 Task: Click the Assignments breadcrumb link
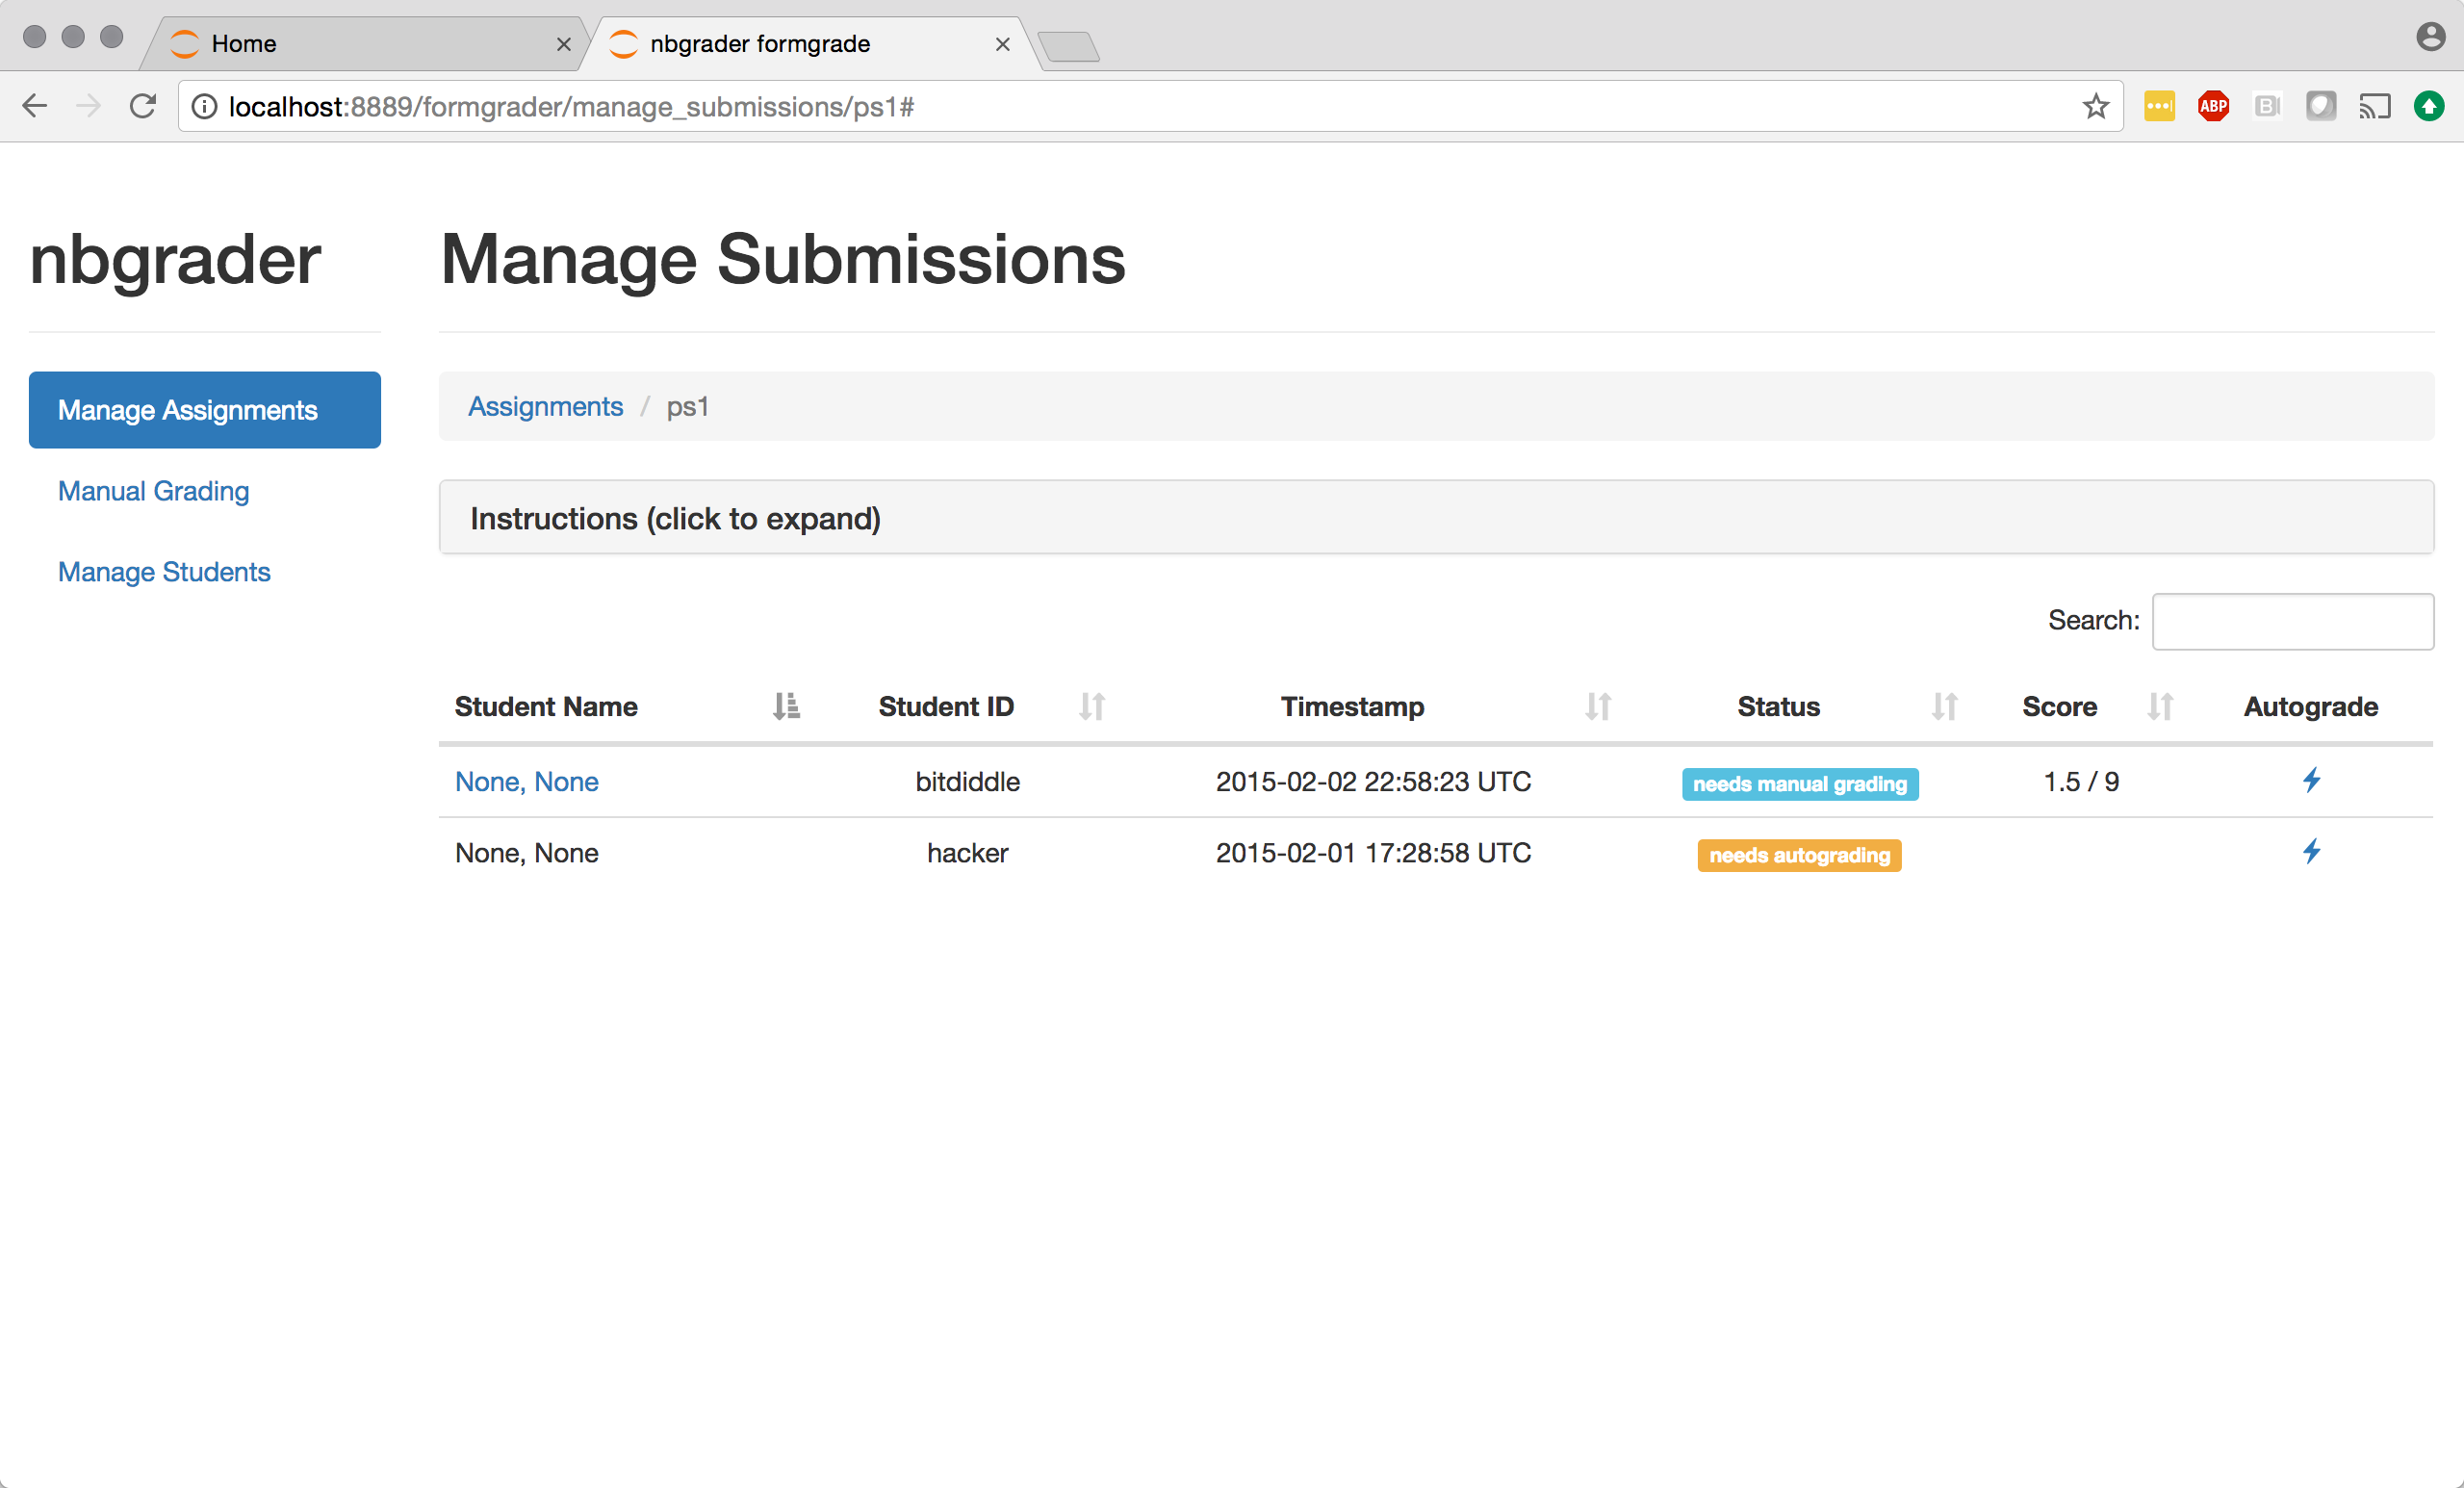point(545,406)
